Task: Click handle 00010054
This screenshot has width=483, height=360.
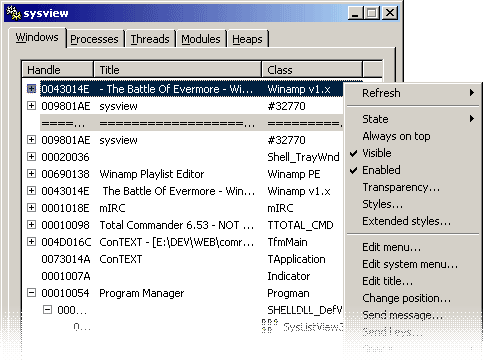Action: [x=65, y=293]
